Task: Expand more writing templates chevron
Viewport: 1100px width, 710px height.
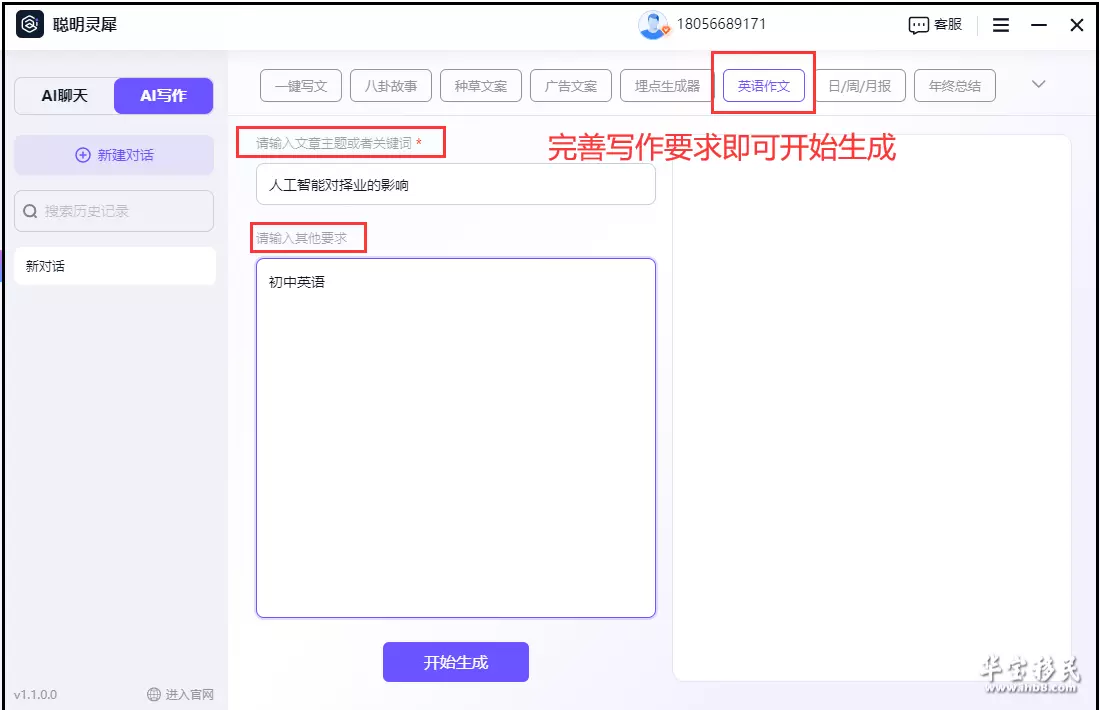Action: tap(1039, 84)
